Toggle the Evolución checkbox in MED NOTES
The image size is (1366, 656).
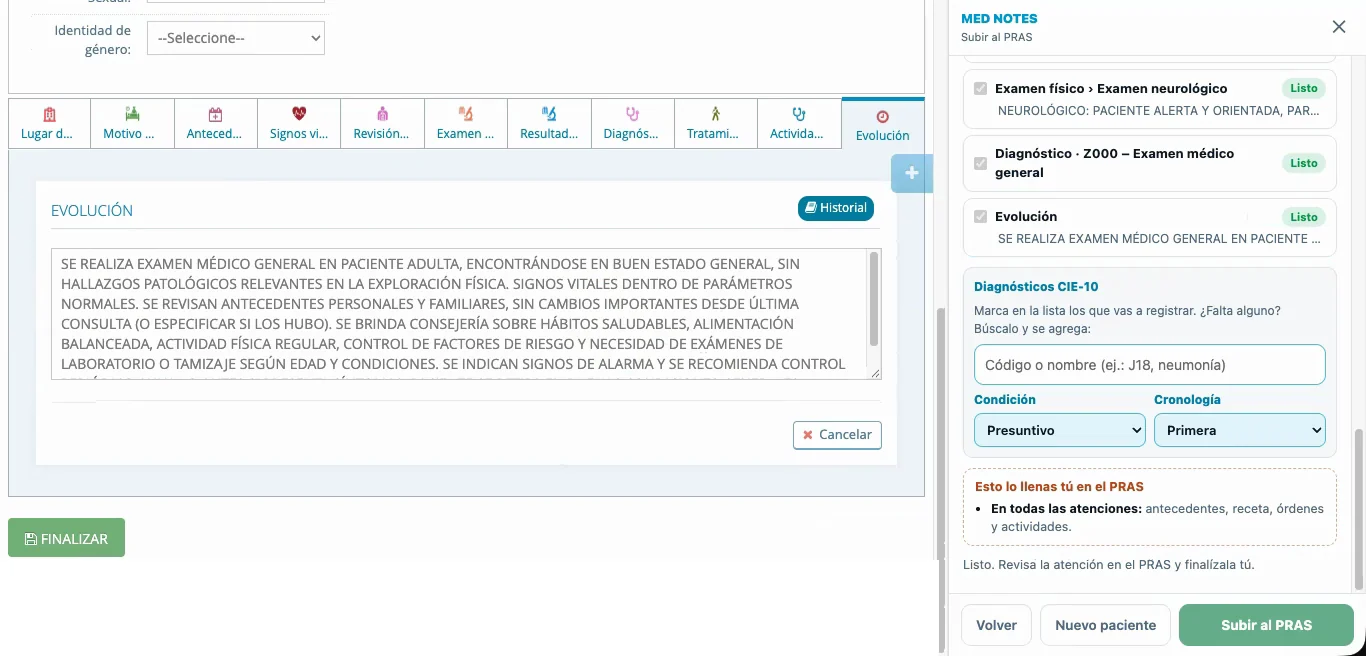pyautogui.click(x=981, y=216)
